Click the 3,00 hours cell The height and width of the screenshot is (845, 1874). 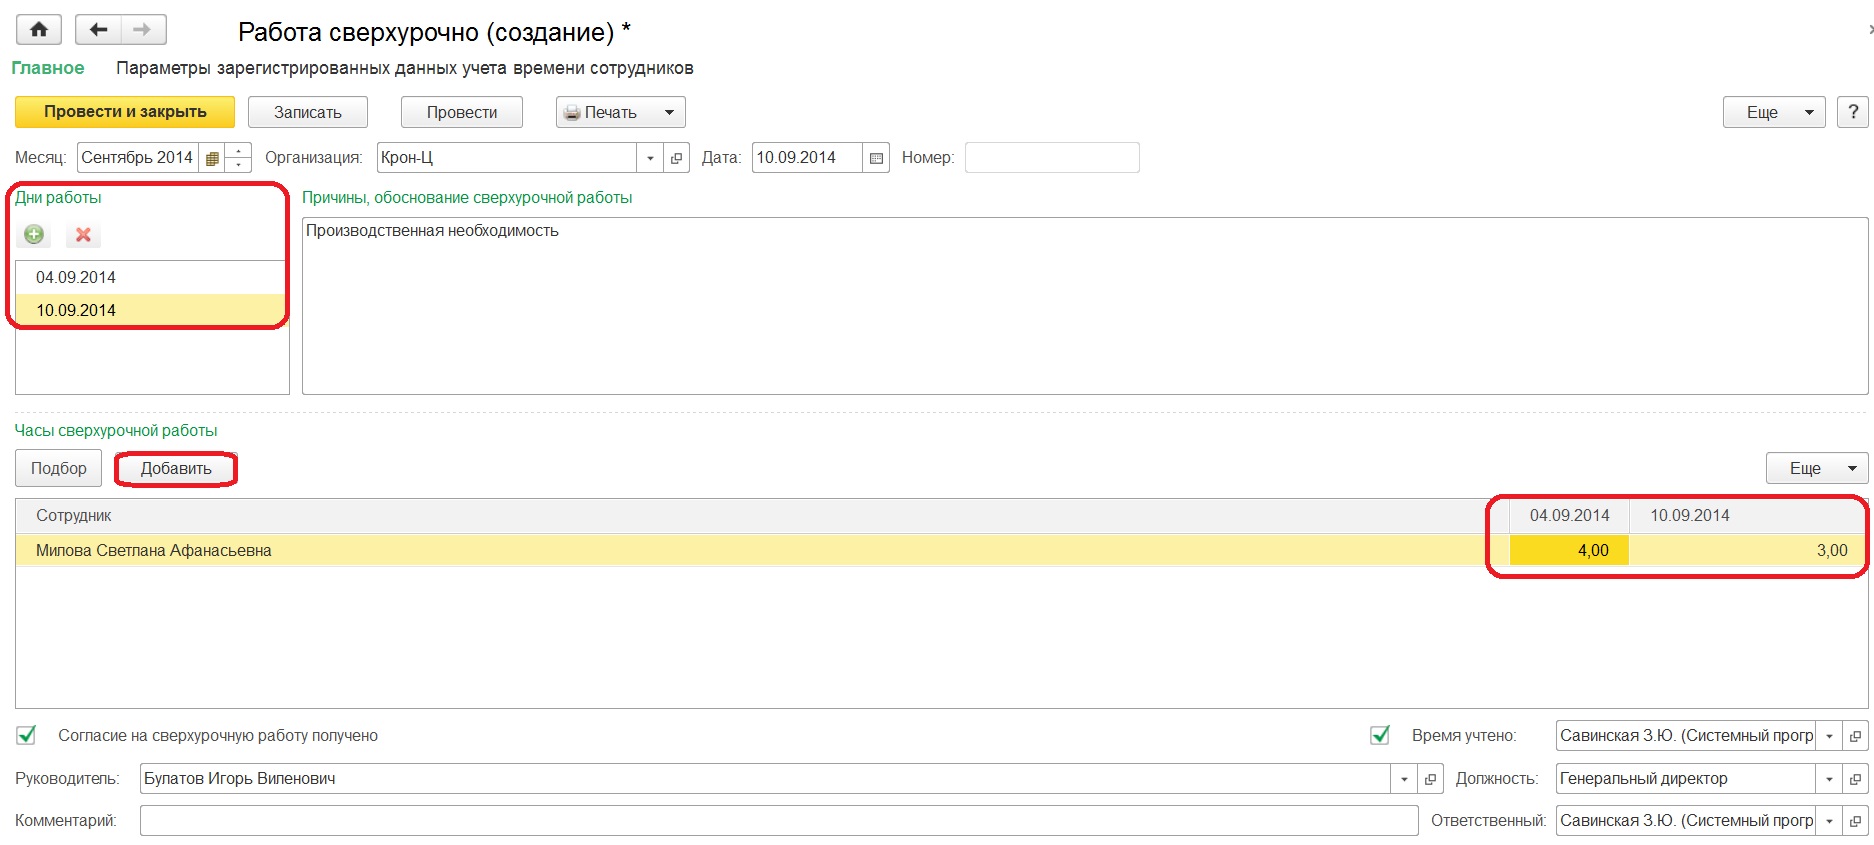(1748, 550)
